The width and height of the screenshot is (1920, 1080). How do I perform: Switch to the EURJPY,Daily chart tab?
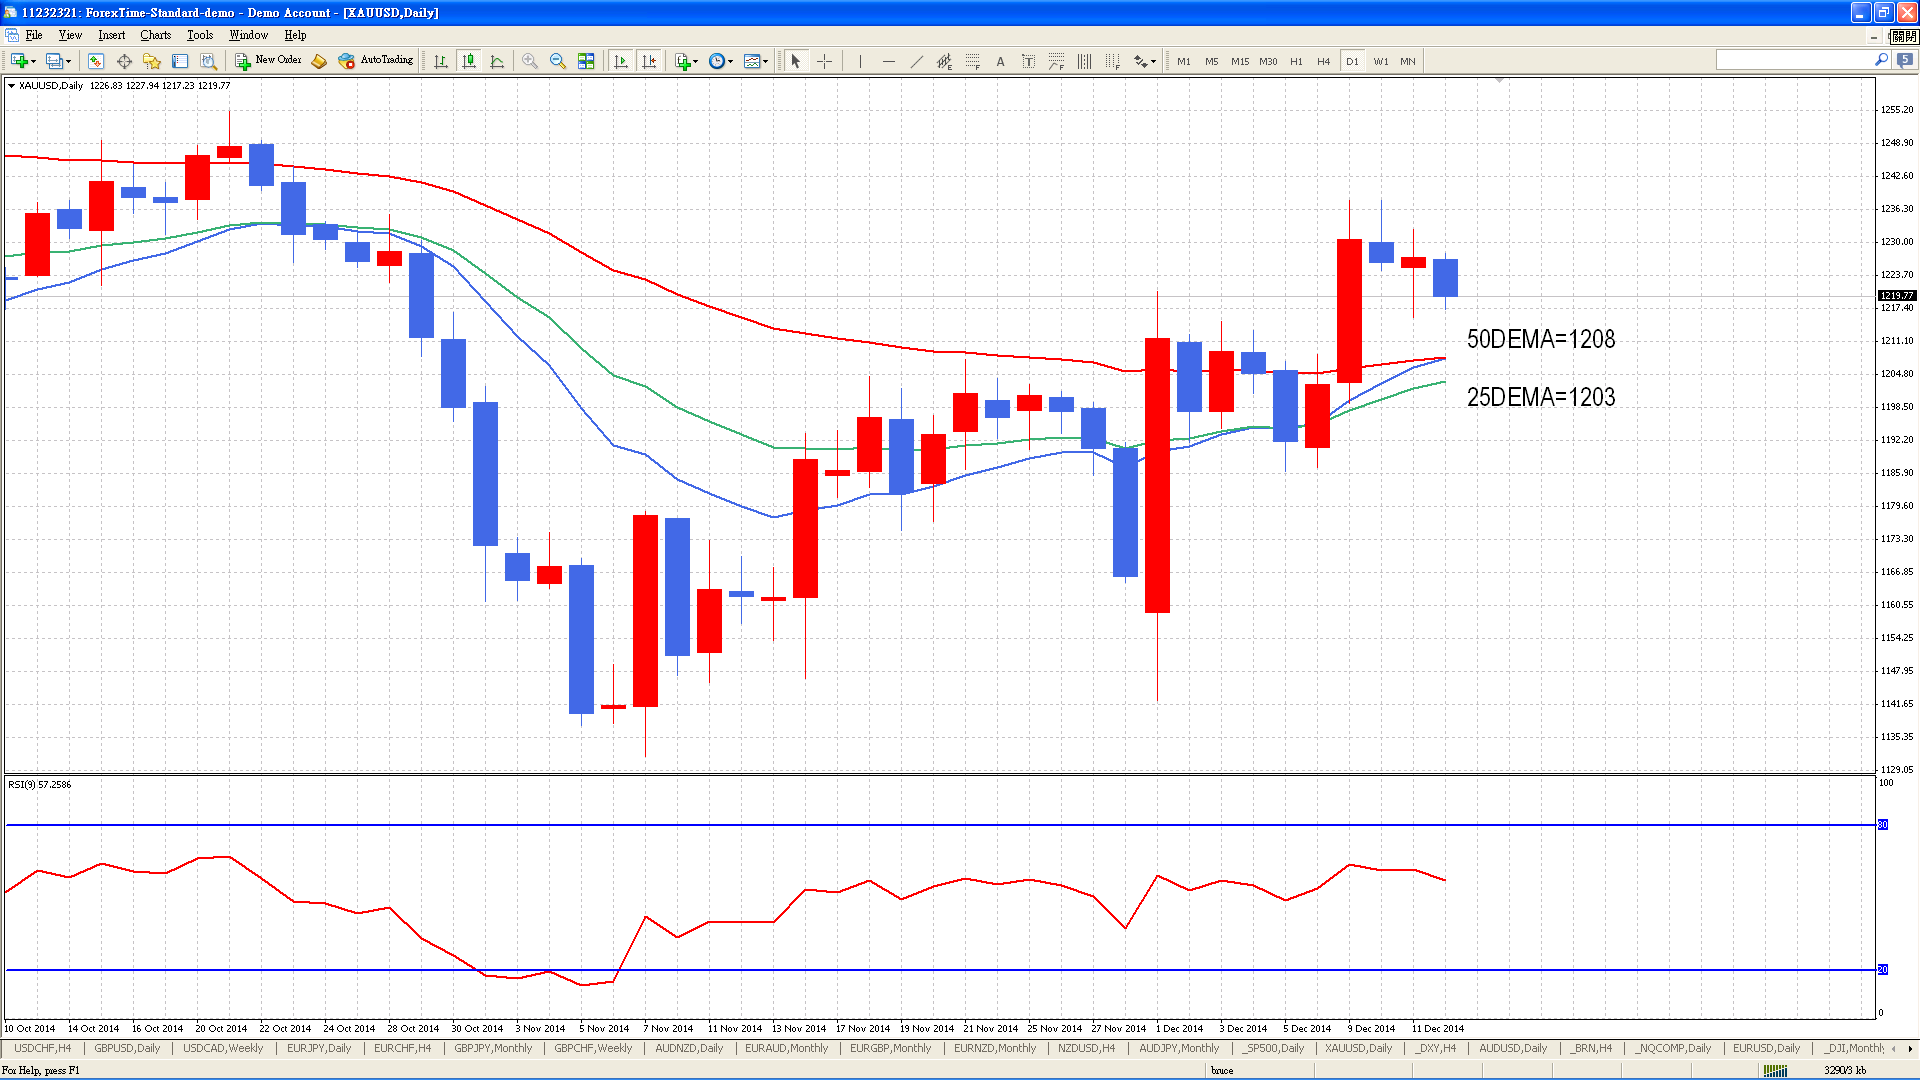pyautogui.click(x=319, y=1048)
